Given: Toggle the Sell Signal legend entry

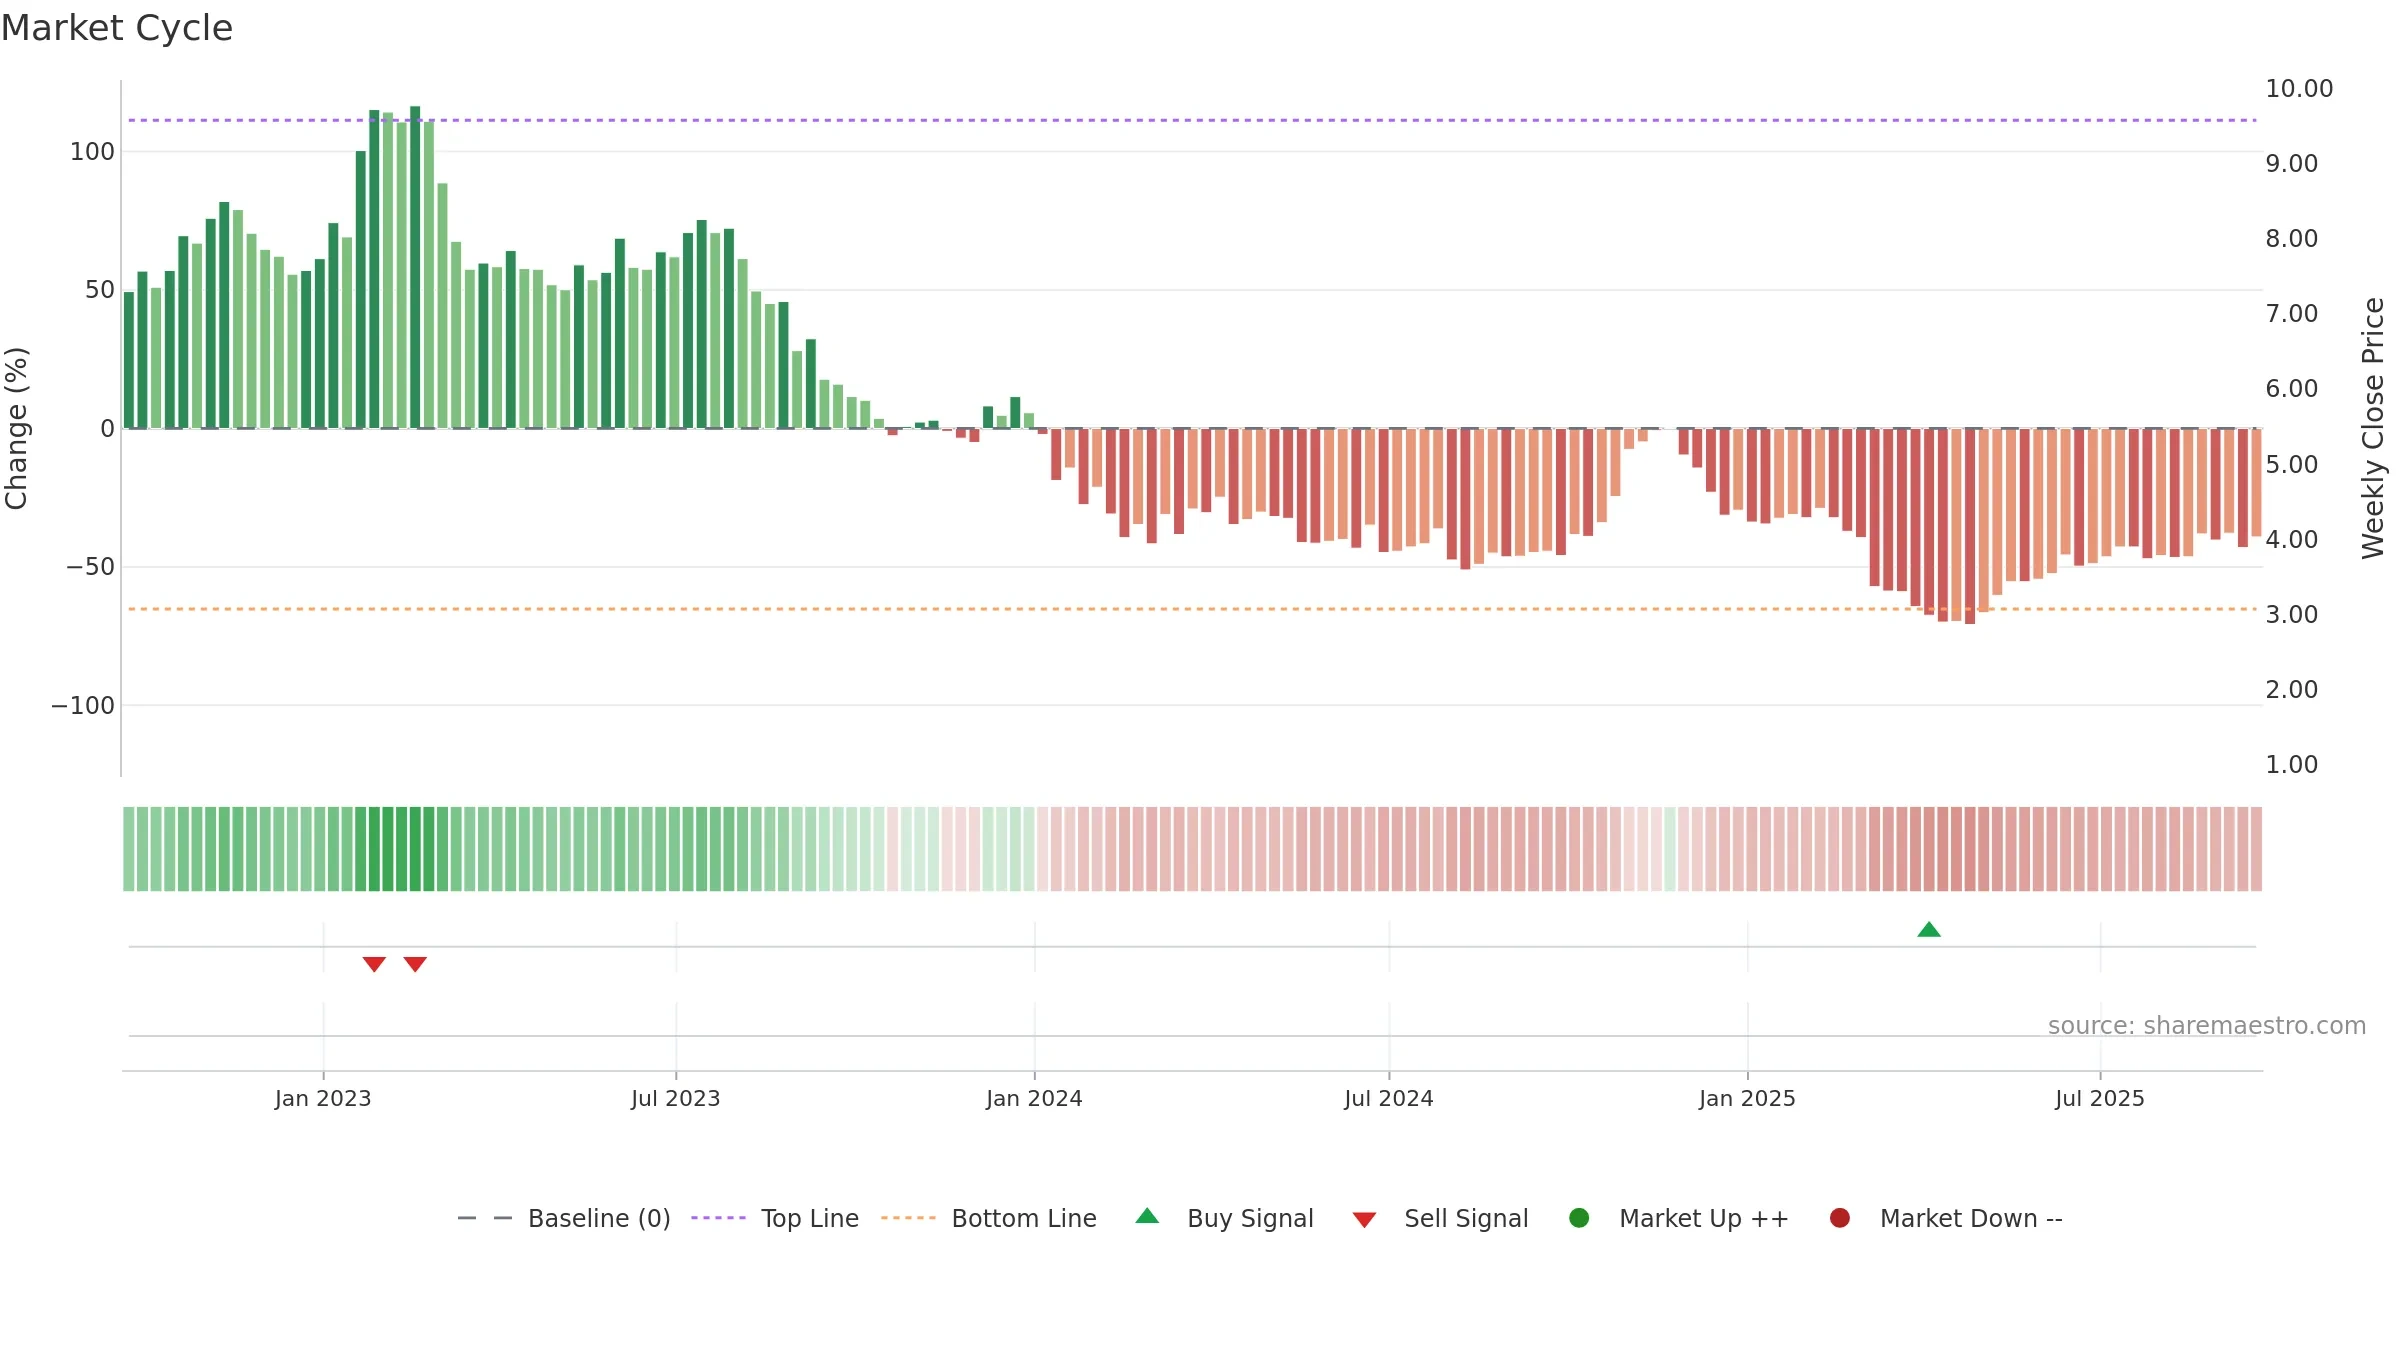Looking at the screenshot, I should coord(1440,1218).
